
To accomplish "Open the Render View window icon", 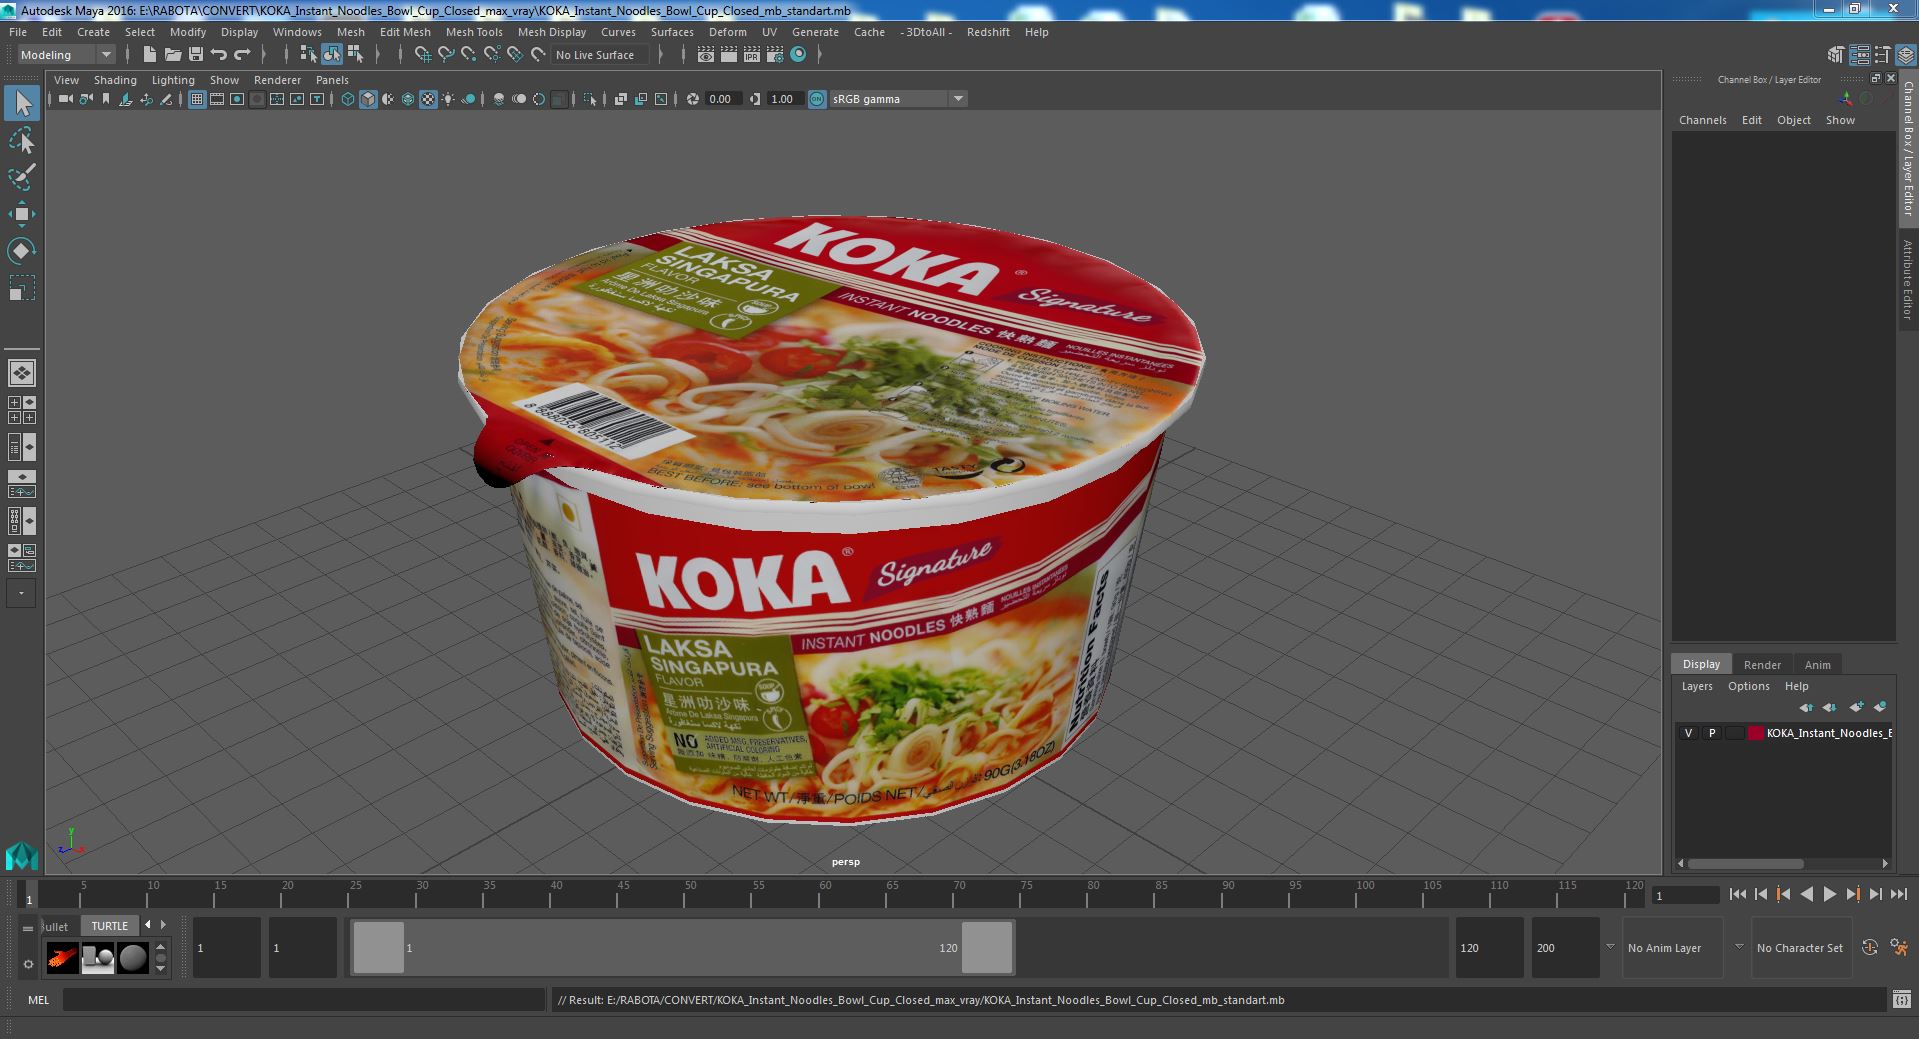I will coord(706,55).
